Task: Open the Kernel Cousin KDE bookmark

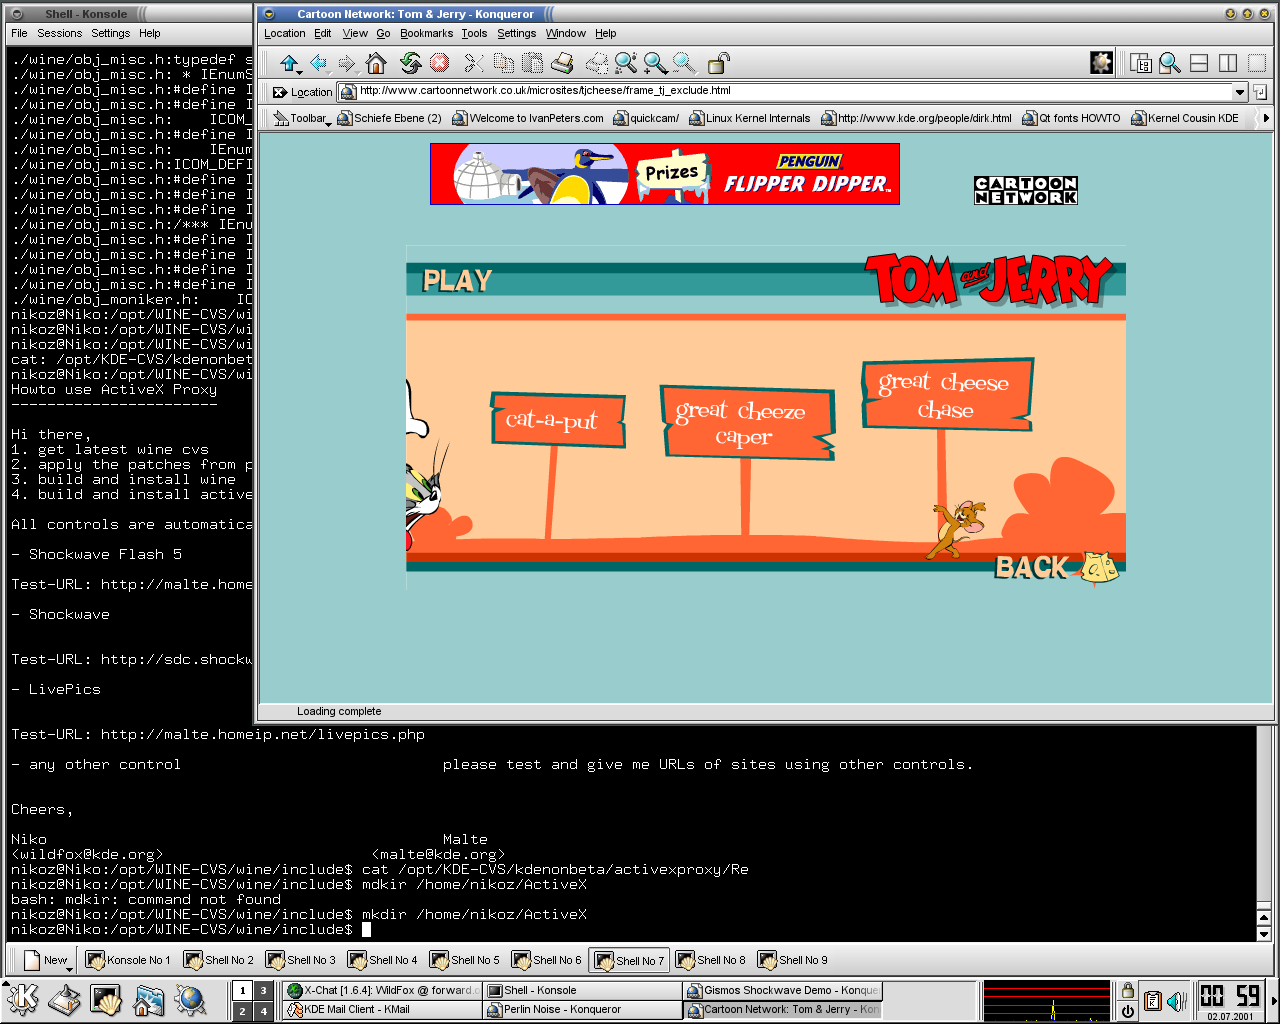Action: pyautogui.click(x=1184, y=118)
